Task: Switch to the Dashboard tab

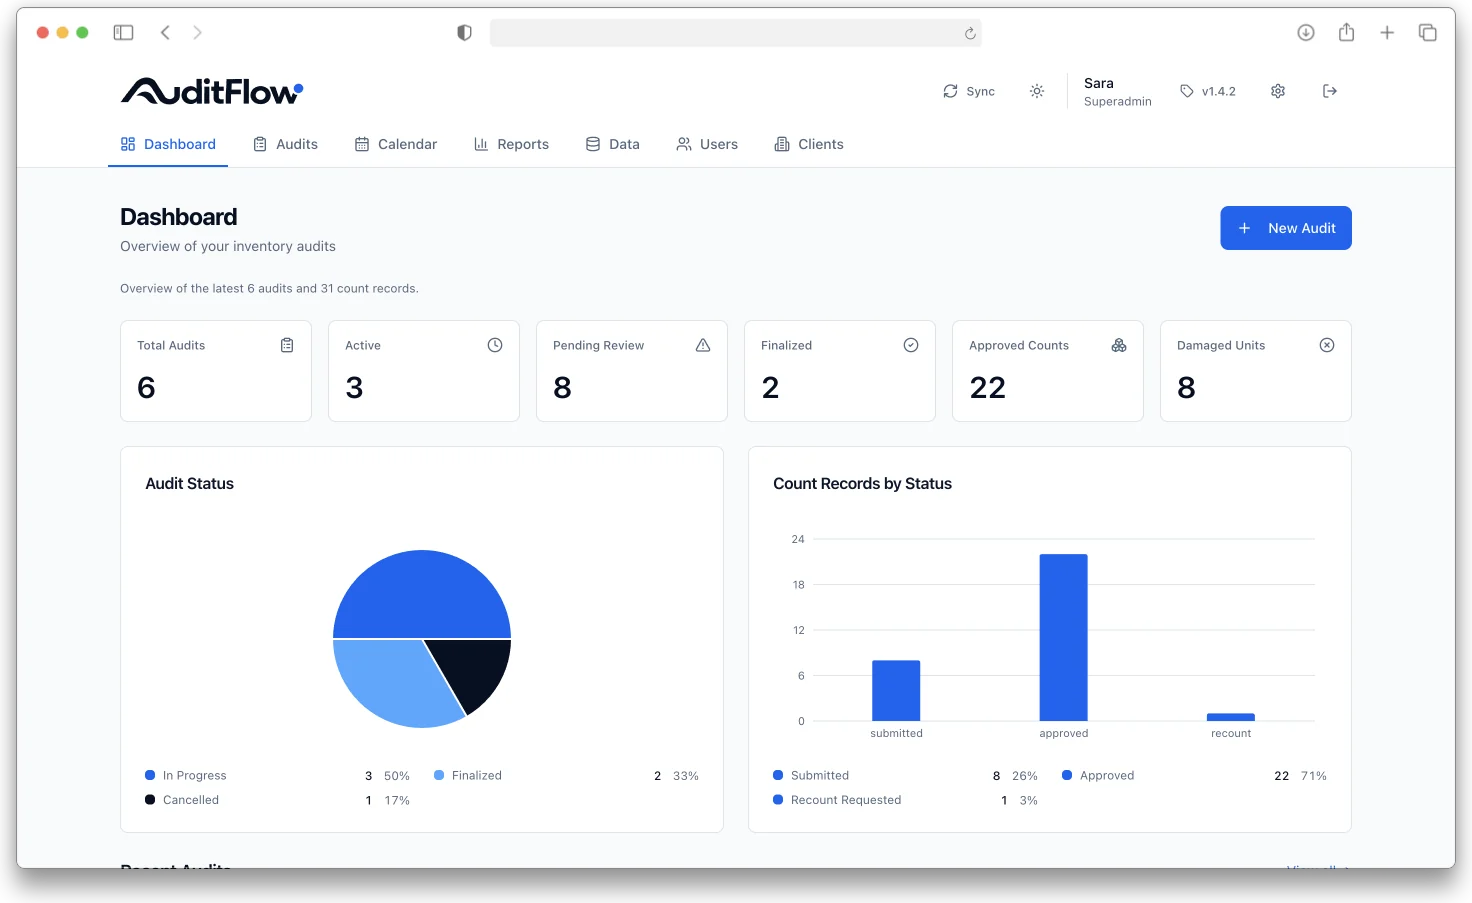Action: tap(168, 144)
